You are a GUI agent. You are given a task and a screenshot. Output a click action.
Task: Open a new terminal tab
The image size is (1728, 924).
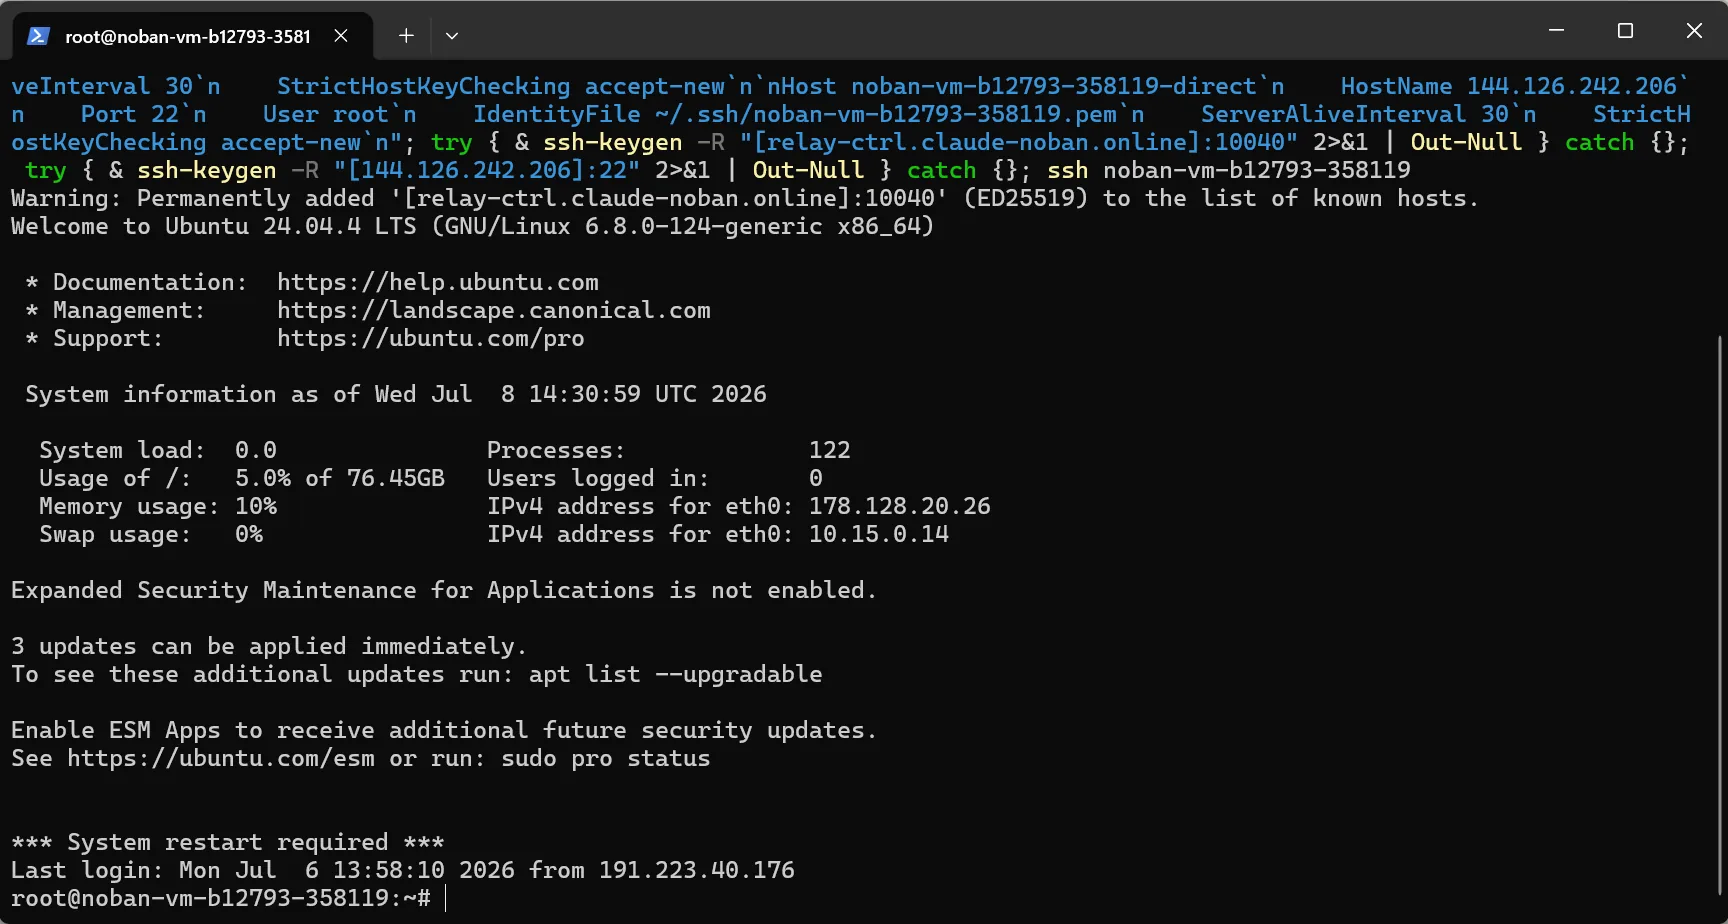(x=406, y=36)
